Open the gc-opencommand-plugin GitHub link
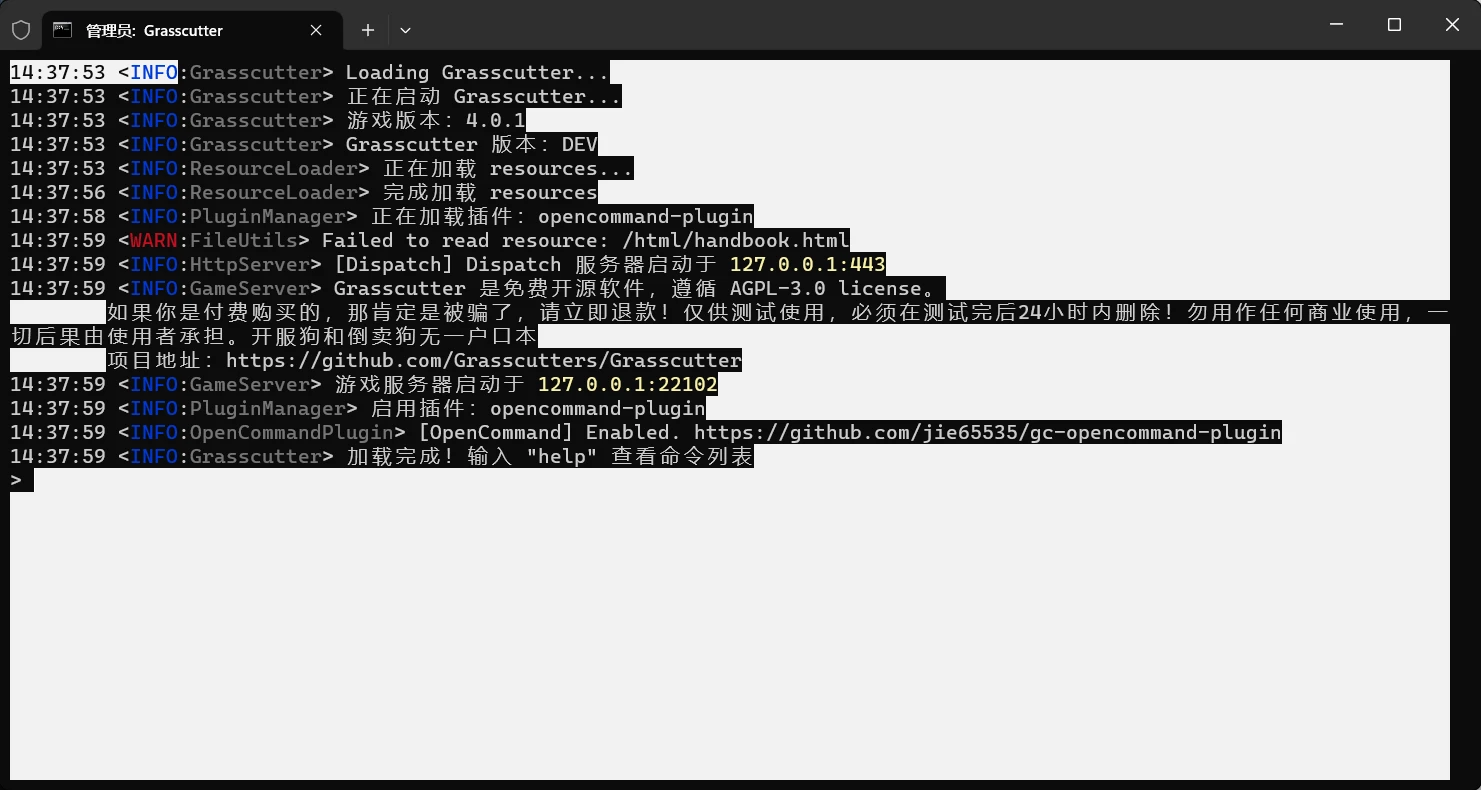 coord(987,432)
